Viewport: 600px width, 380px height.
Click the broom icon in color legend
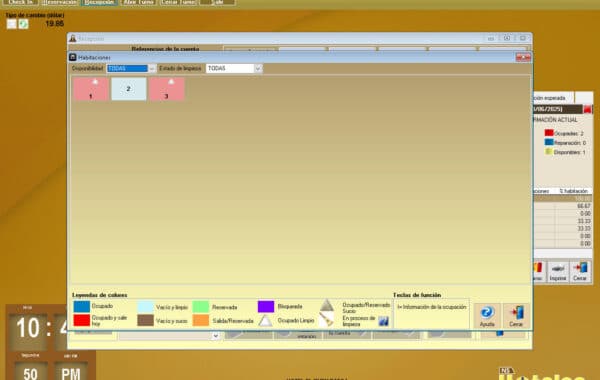(x=326, y=320)
